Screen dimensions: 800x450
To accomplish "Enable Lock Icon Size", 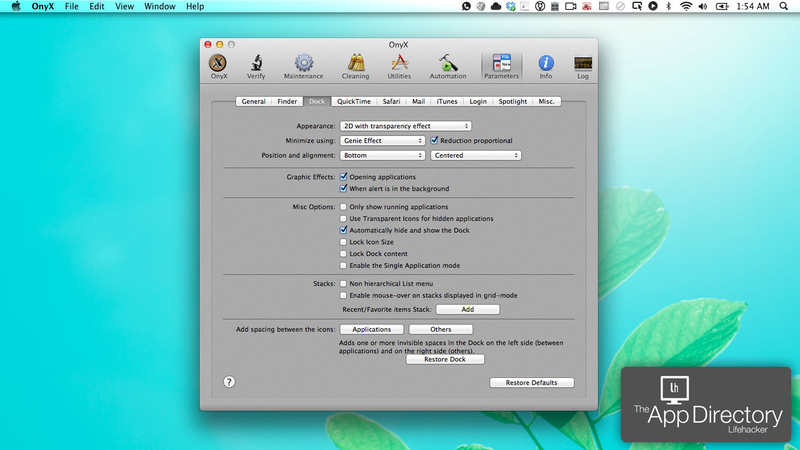I will coord(343,242).
